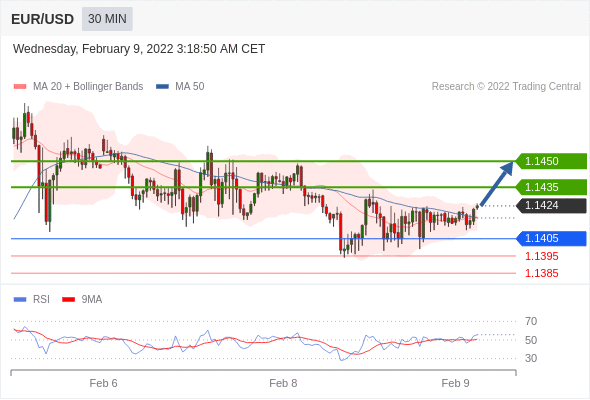Click the blue upward trend arrow
This screenshot has height=400, width=590.
coord(497,184)
